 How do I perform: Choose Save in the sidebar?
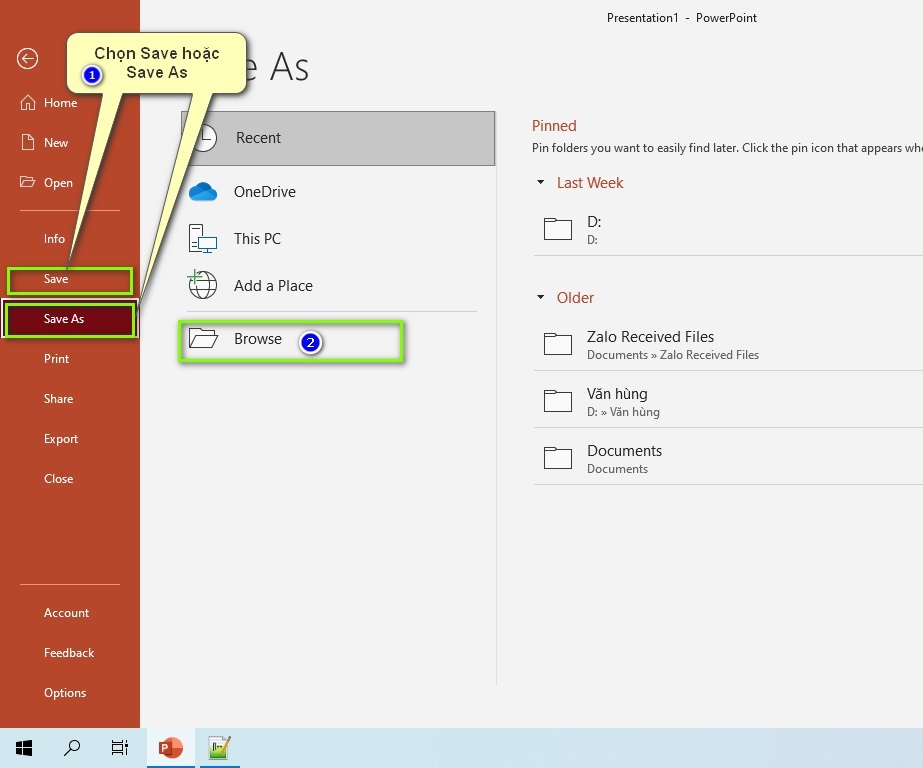[x=69, y=280]
